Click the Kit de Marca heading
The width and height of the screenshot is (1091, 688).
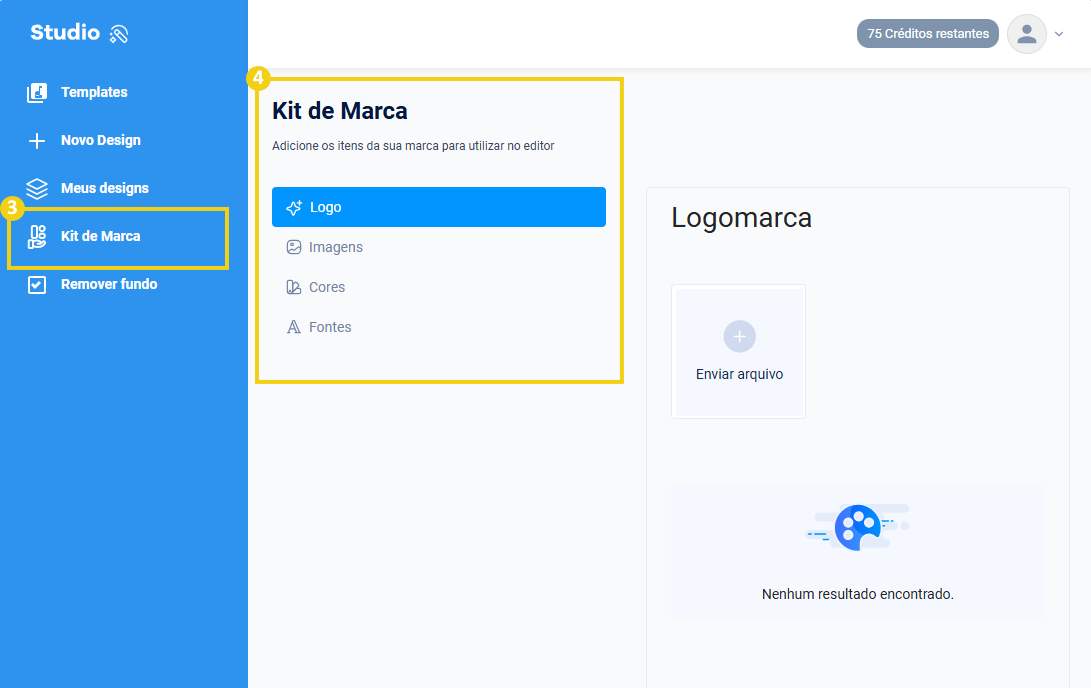(x=340, y=111)
